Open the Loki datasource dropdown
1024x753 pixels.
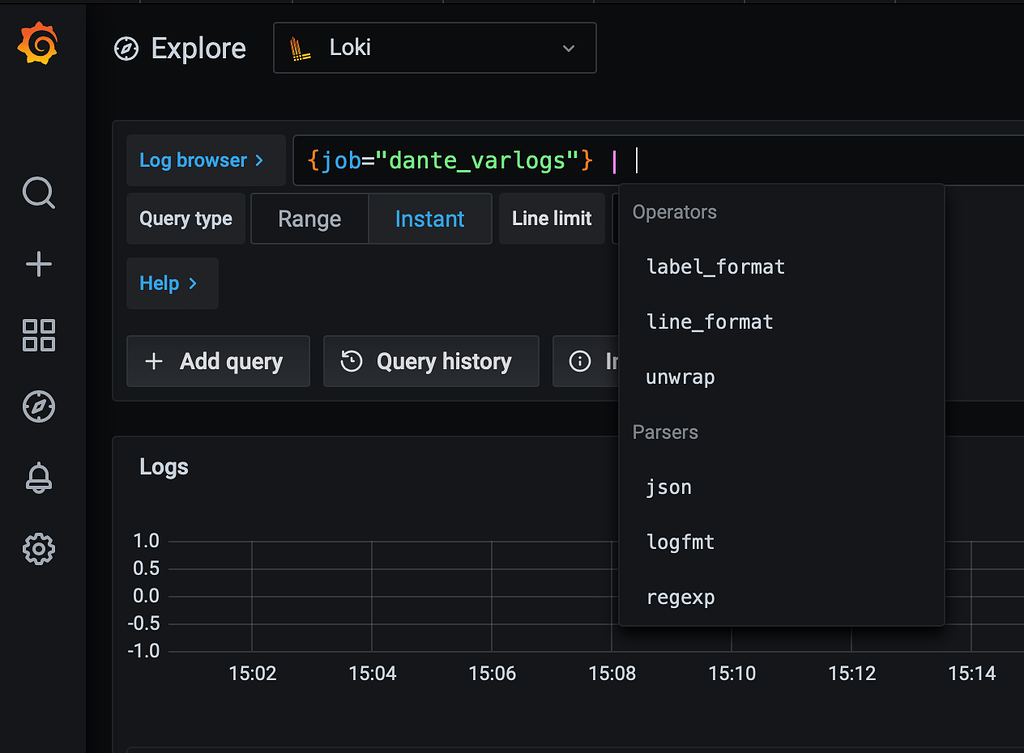coord(435,47)
